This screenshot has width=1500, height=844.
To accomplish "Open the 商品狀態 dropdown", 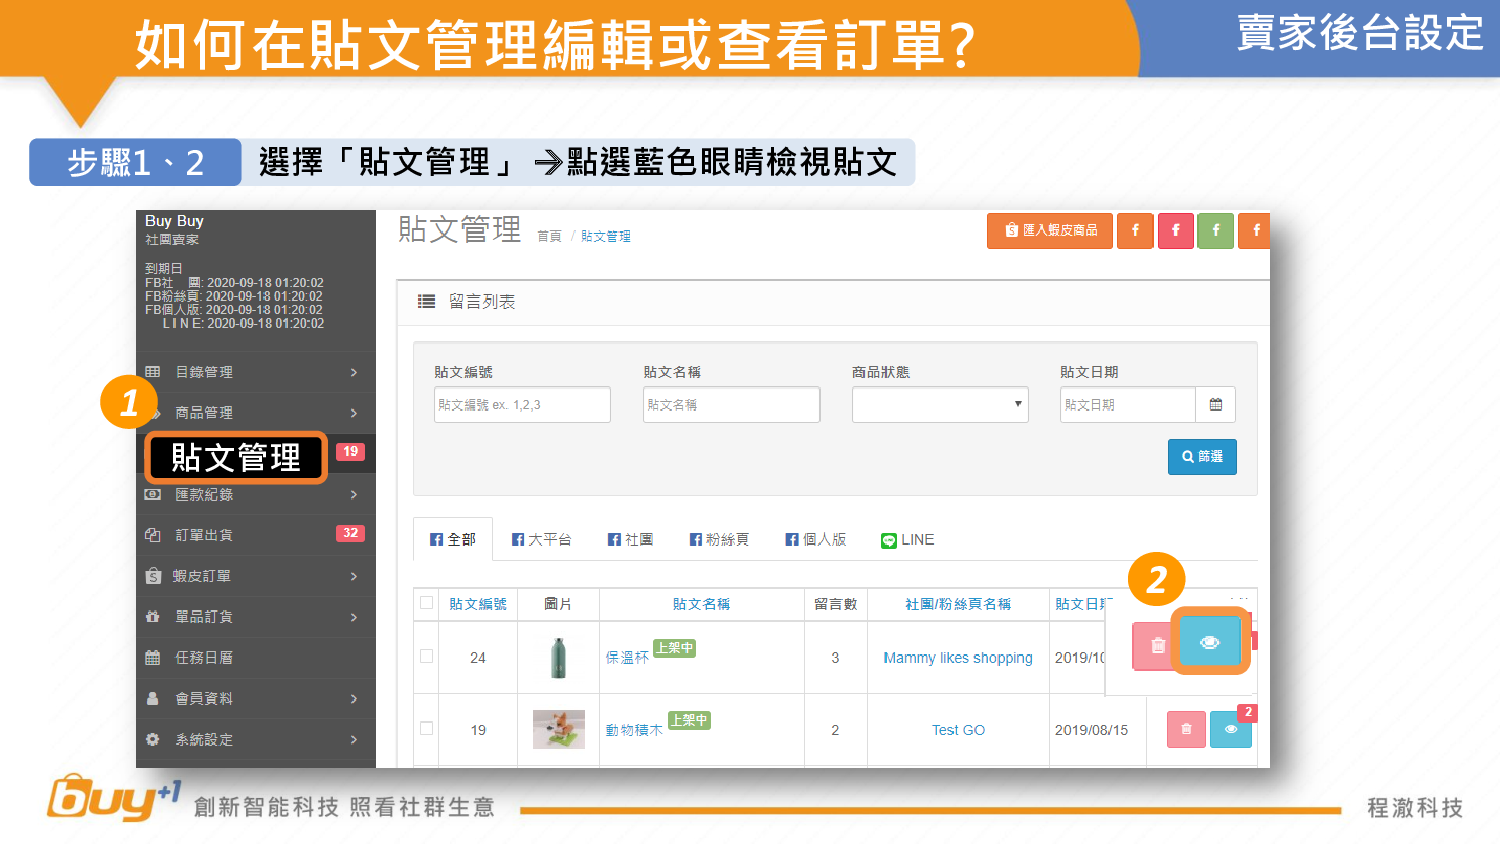I will point(940,405).
